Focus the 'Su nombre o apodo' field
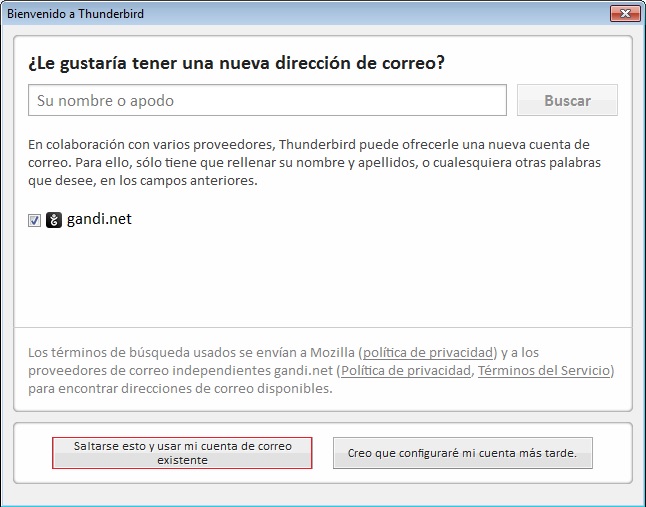Screen dimensions: 646x507 268,100
